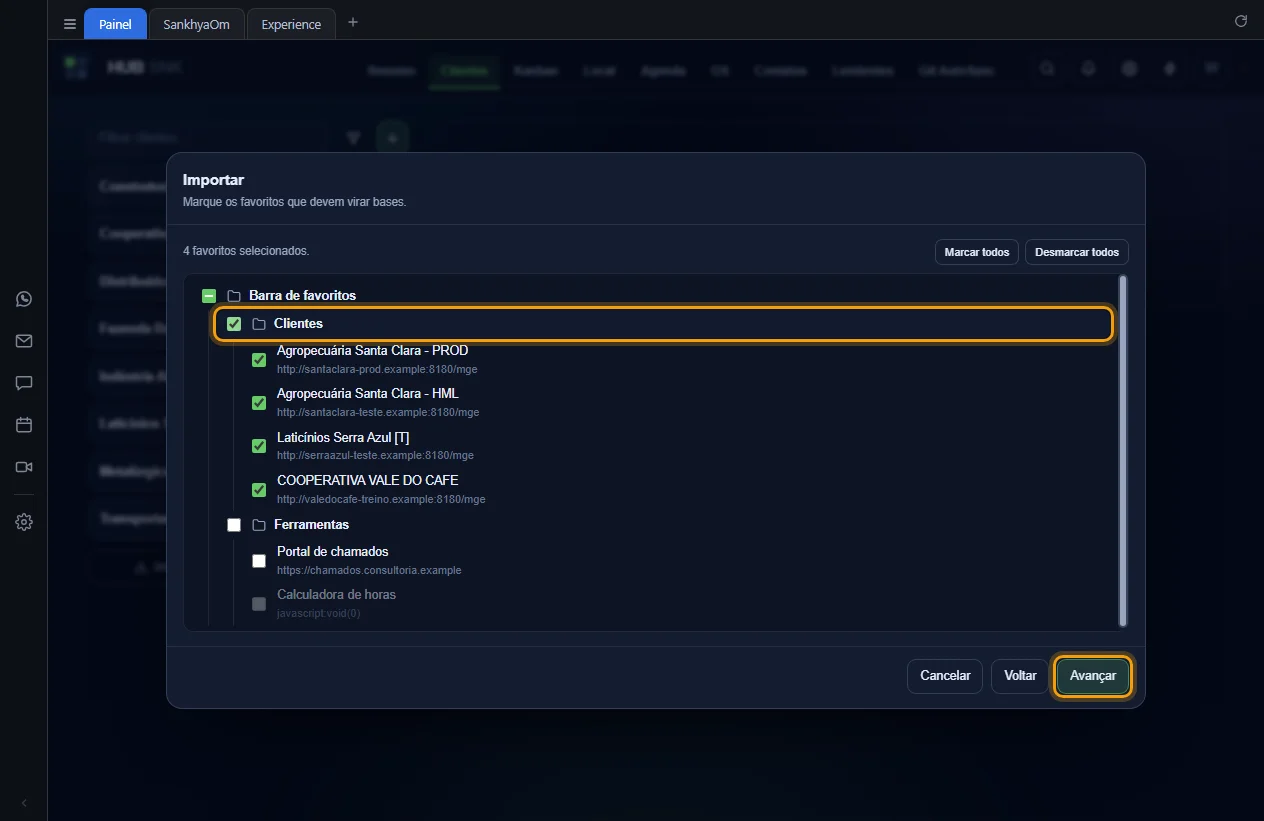Uncheck Agropecuária Santa Clara - PROD checkbox
The height and width of the screenshot is (821, 1264).
(x=259, y=360)
